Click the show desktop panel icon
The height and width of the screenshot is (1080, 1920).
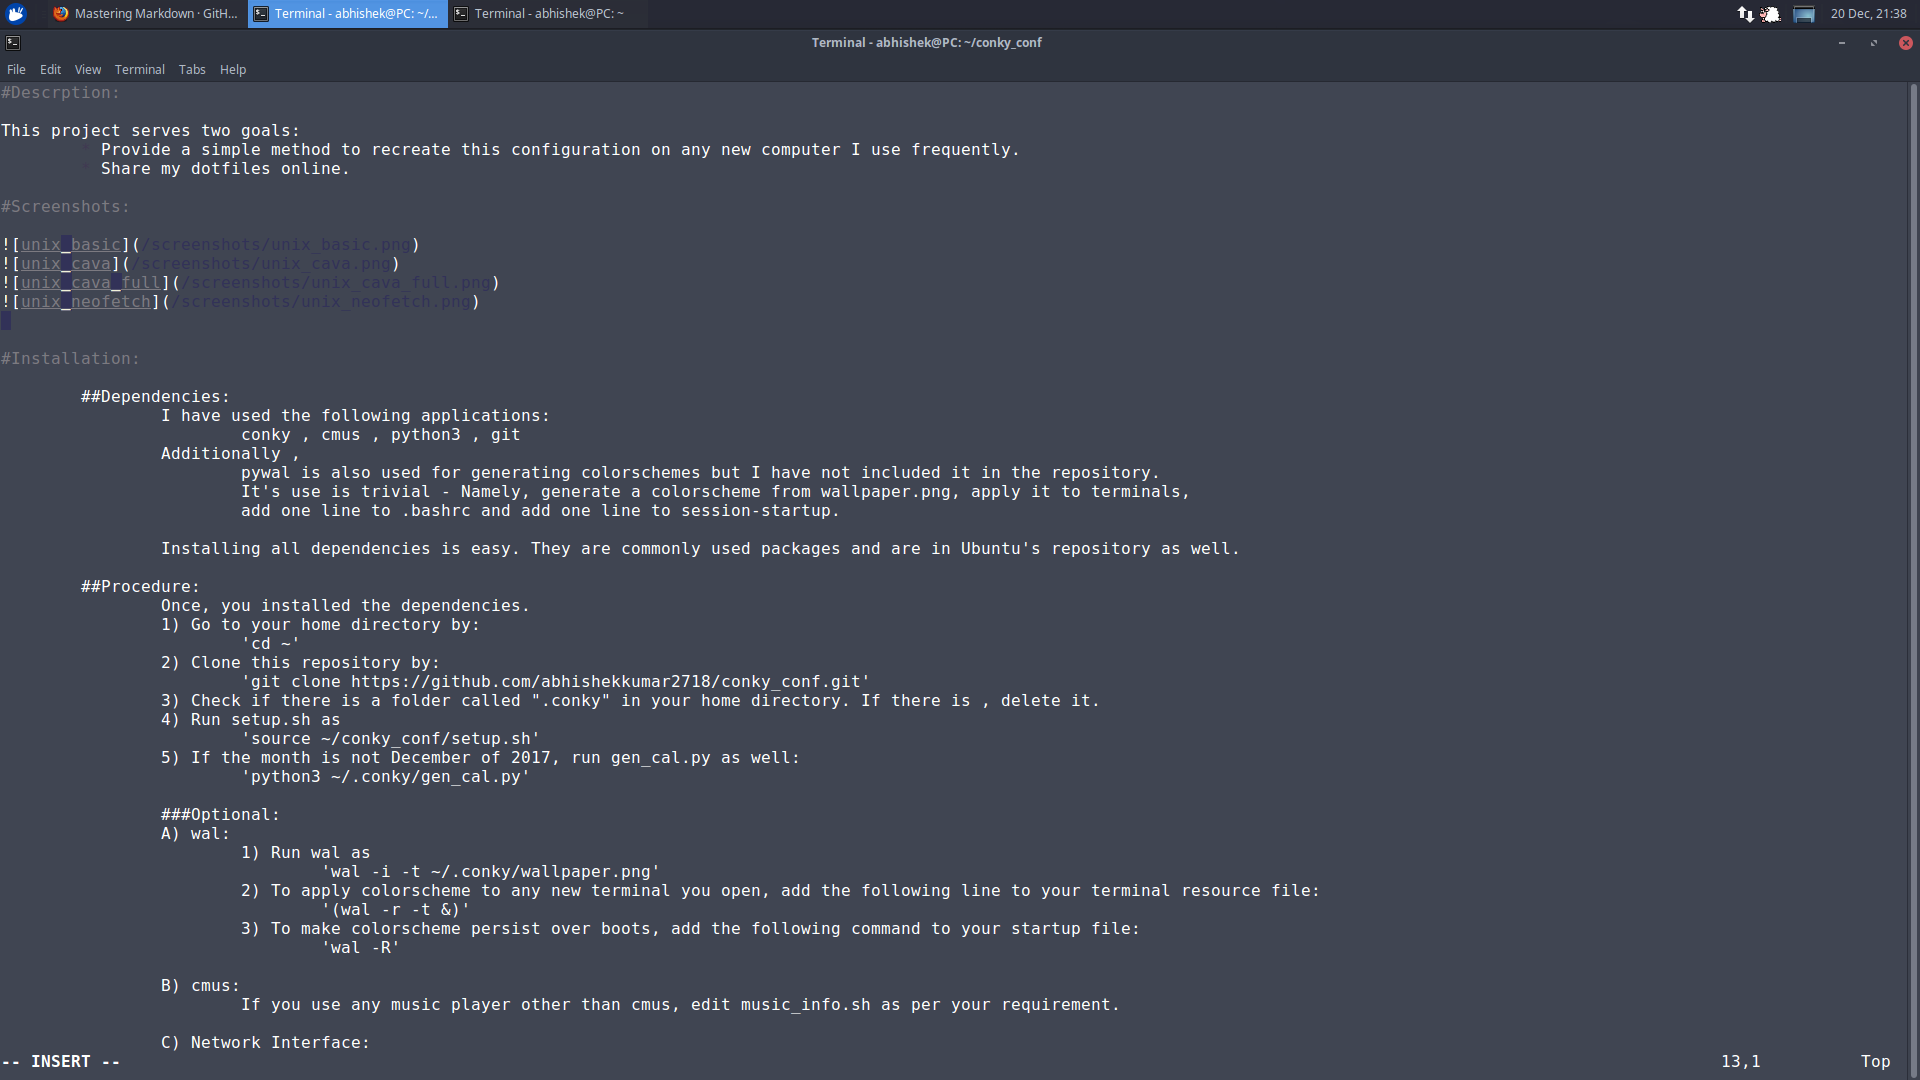coord(1804,14)
